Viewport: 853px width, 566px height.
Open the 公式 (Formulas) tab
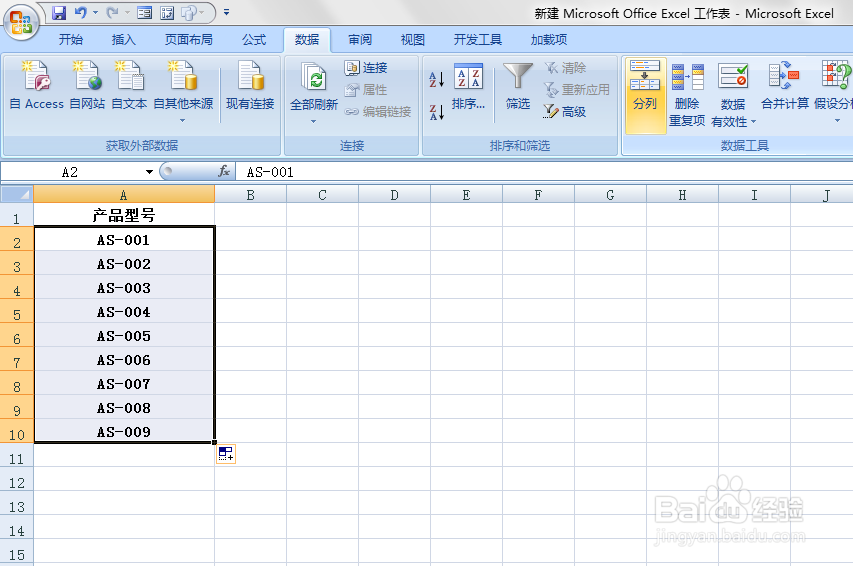(254, 40)
